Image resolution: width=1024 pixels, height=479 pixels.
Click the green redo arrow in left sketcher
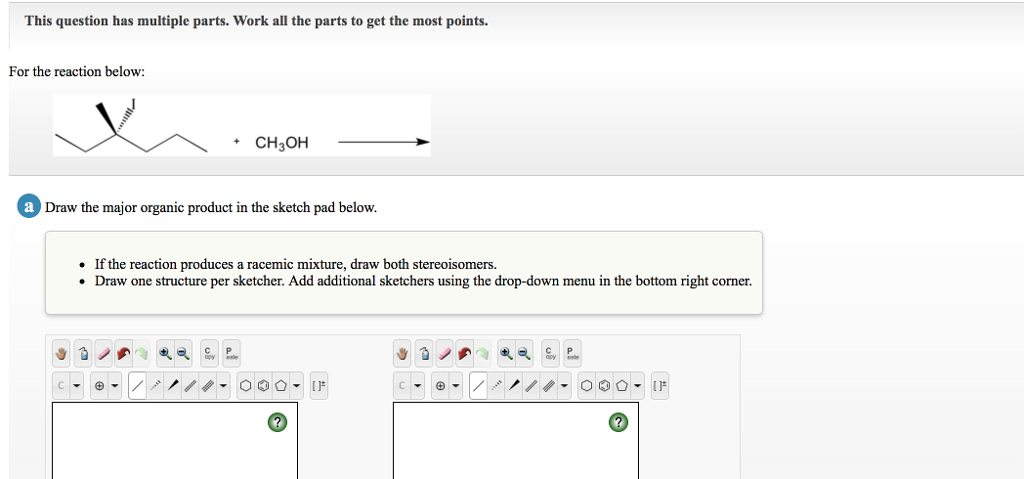click(x=140, y=354)
